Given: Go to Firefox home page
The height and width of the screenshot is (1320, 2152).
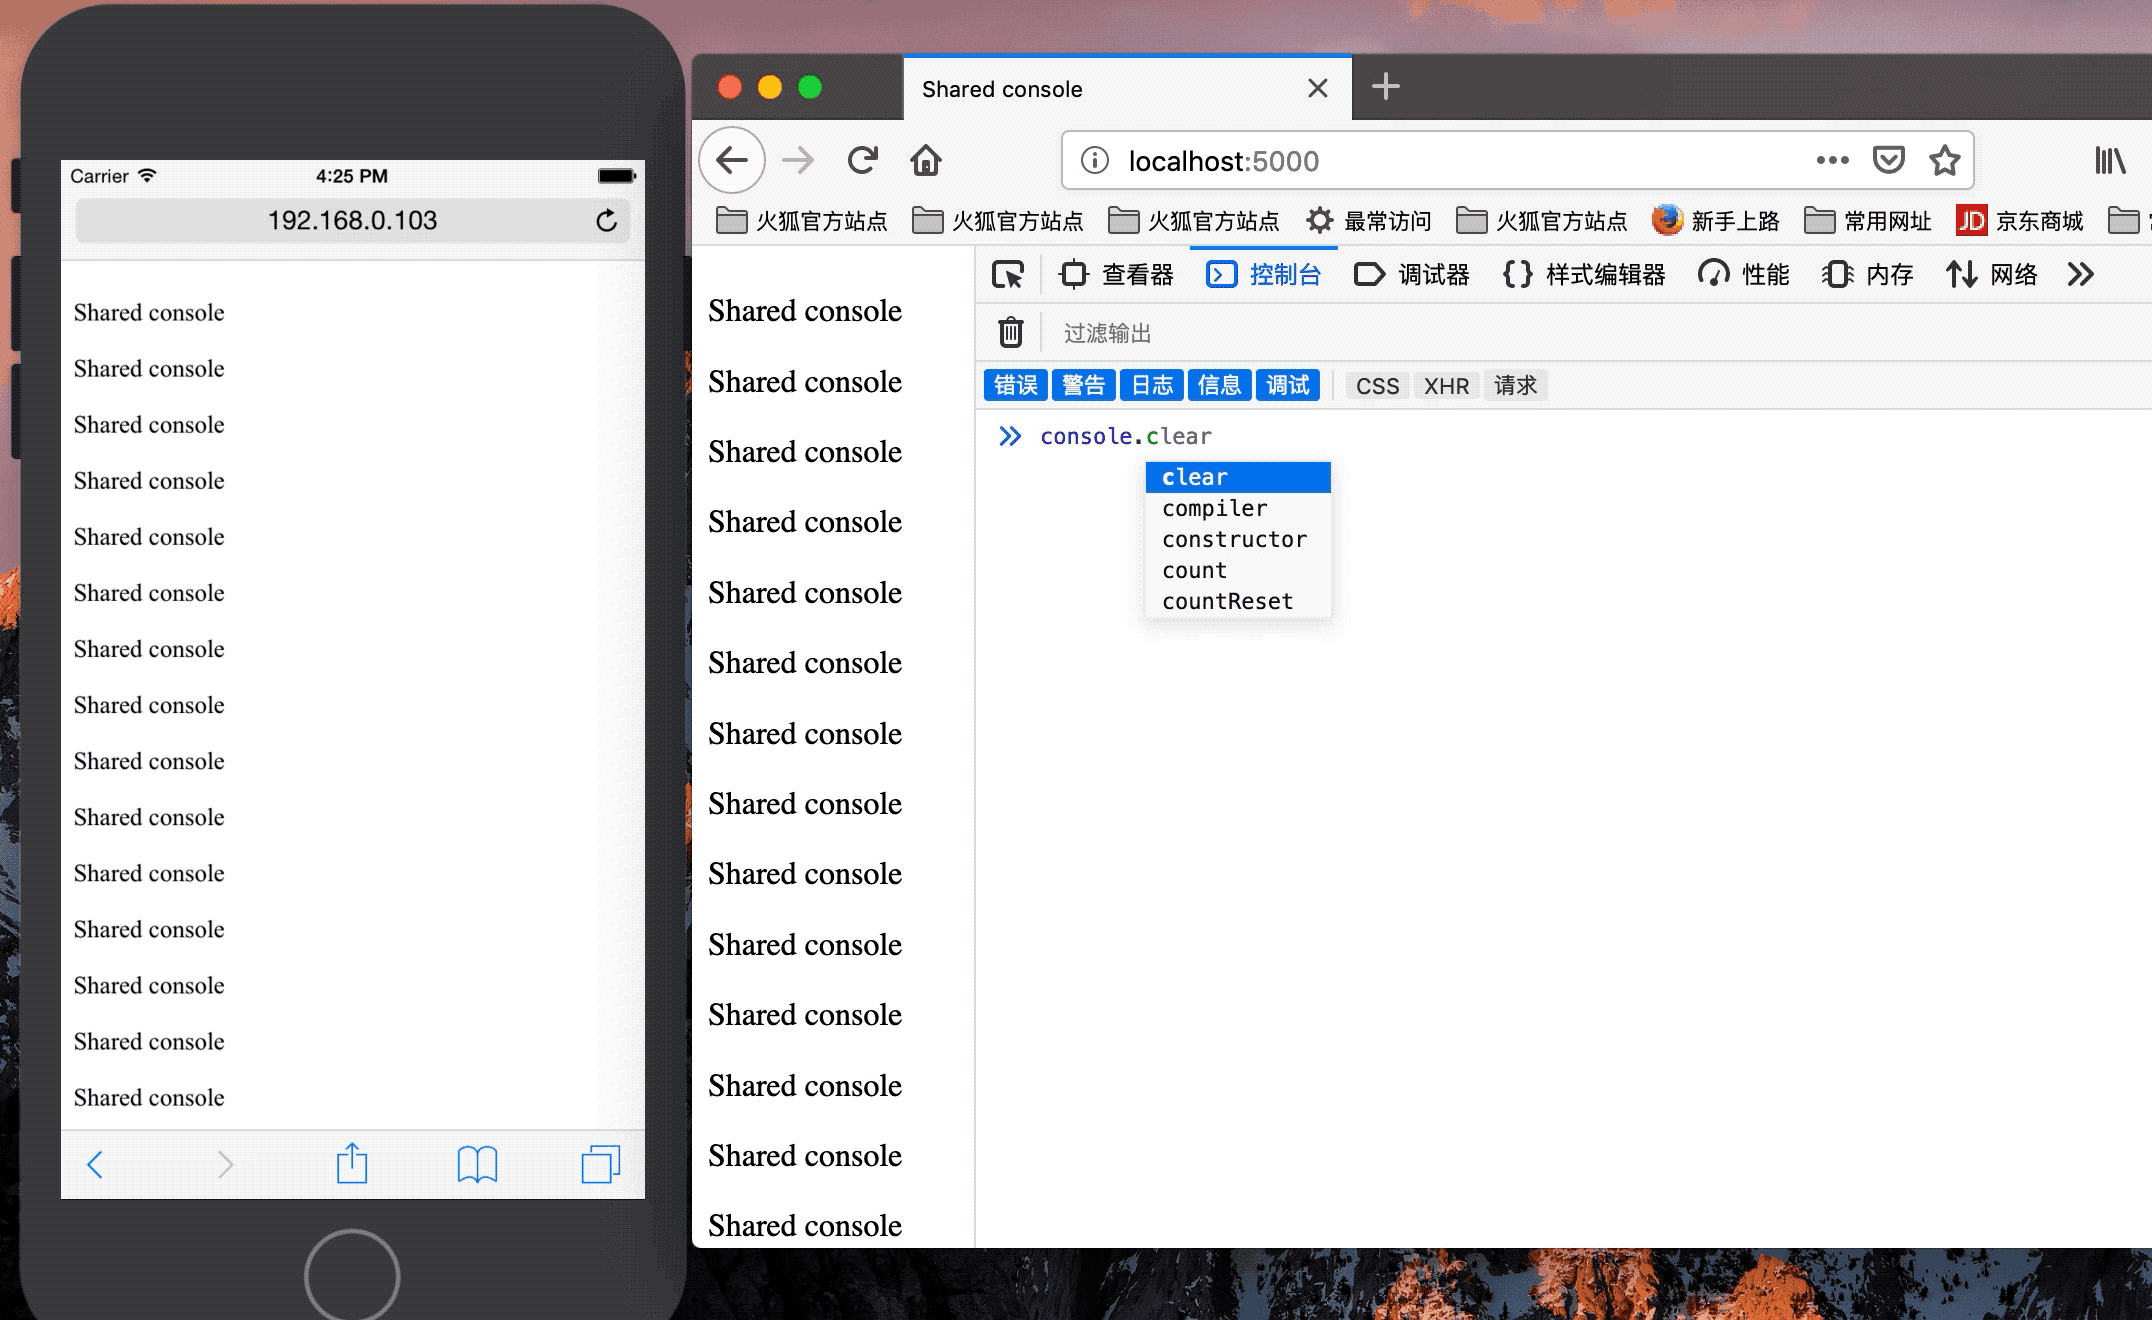Looking at the screenshot, I should (926, 160).
